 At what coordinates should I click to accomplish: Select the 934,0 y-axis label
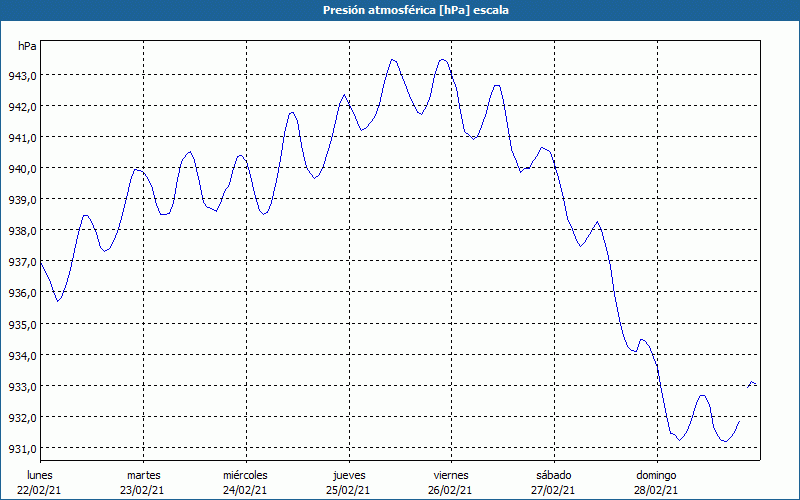22,356
